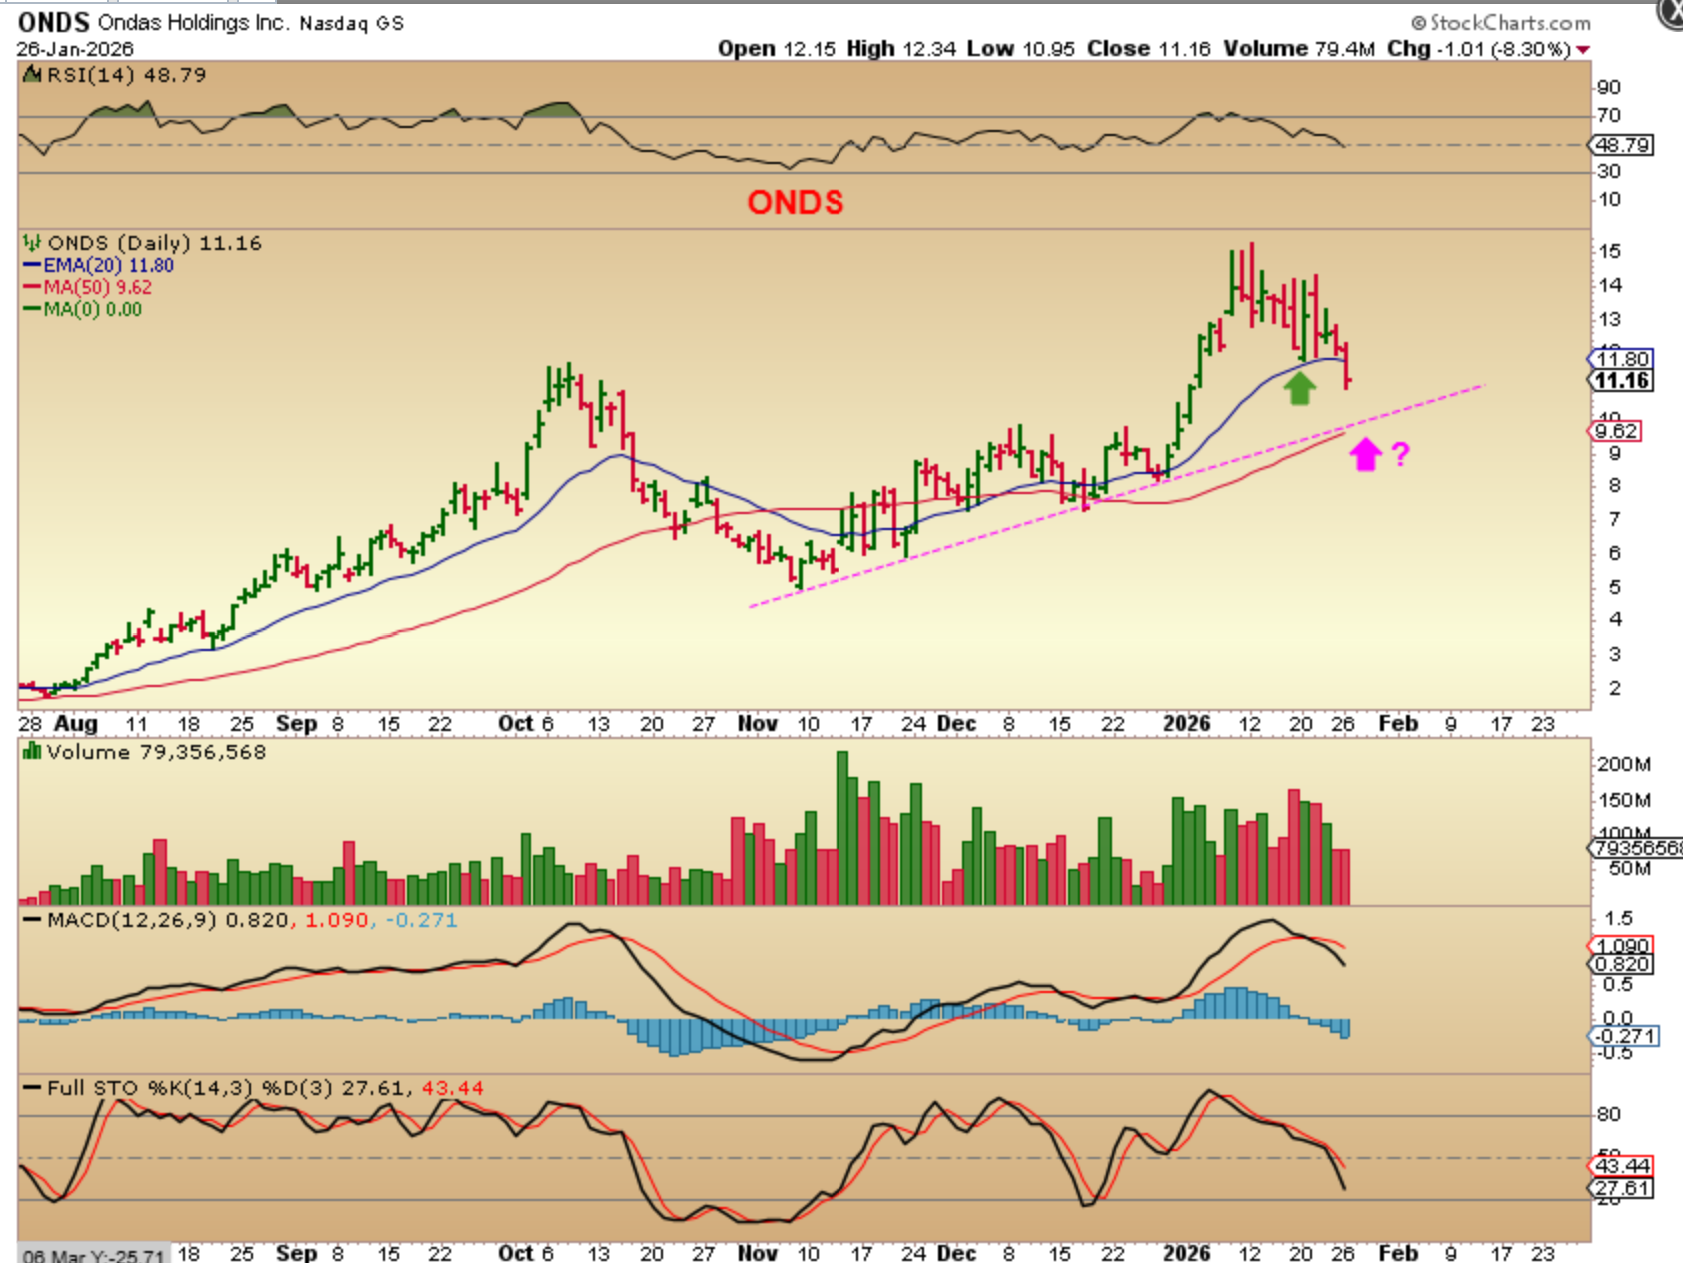
Task: Click the boxed 48.79 tag on RSI axis
Action: click(x=1623, y=145)
